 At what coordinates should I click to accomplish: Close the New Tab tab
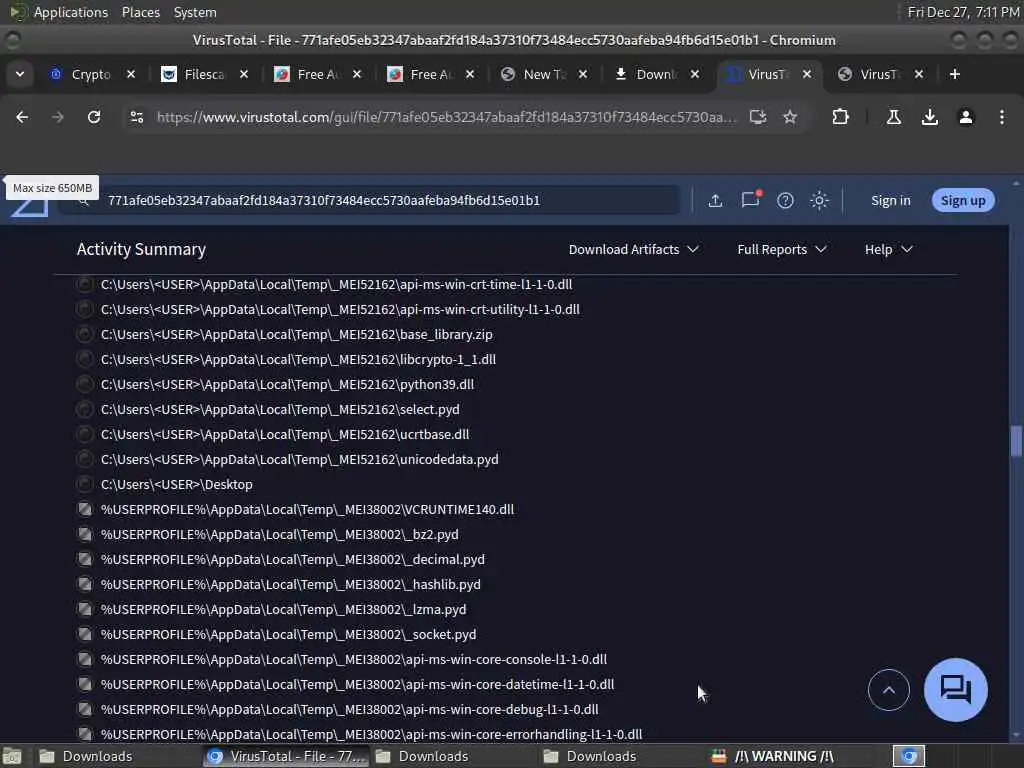click(583, 74)
